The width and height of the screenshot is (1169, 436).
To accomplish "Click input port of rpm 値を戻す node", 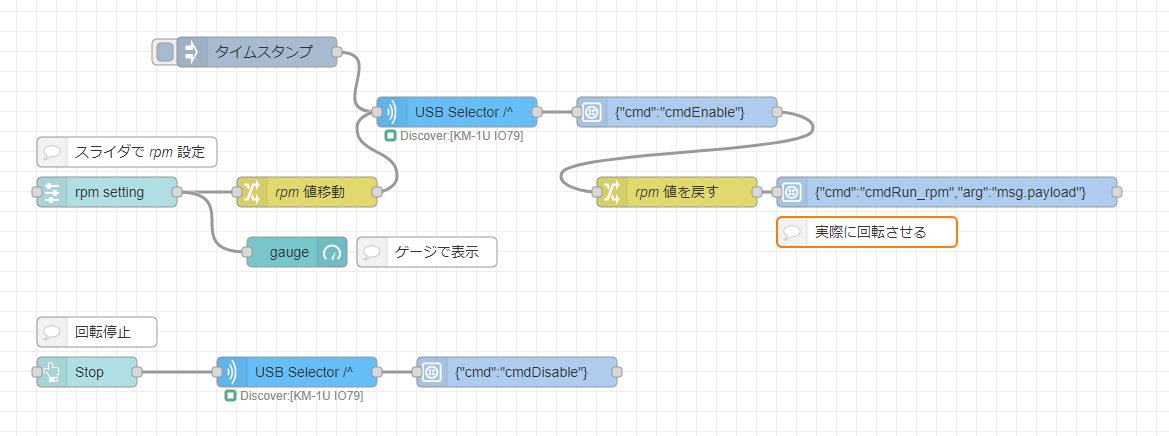I will click(x=596, y=192).
